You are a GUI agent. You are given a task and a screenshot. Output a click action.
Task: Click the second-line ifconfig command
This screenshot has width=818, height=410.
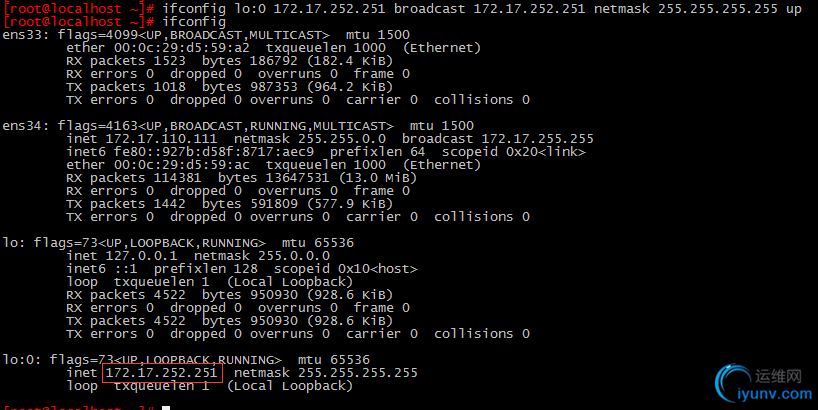click(194, 22)
